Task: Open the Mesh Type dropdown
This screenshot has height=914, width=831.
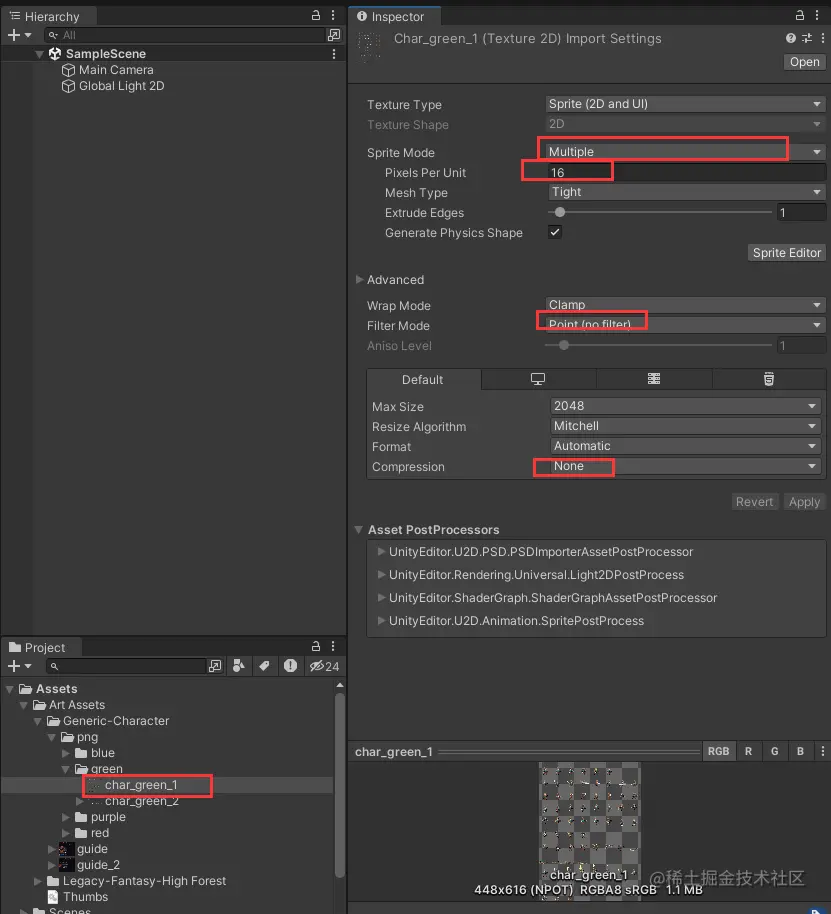Action: [x=685, y=192]
